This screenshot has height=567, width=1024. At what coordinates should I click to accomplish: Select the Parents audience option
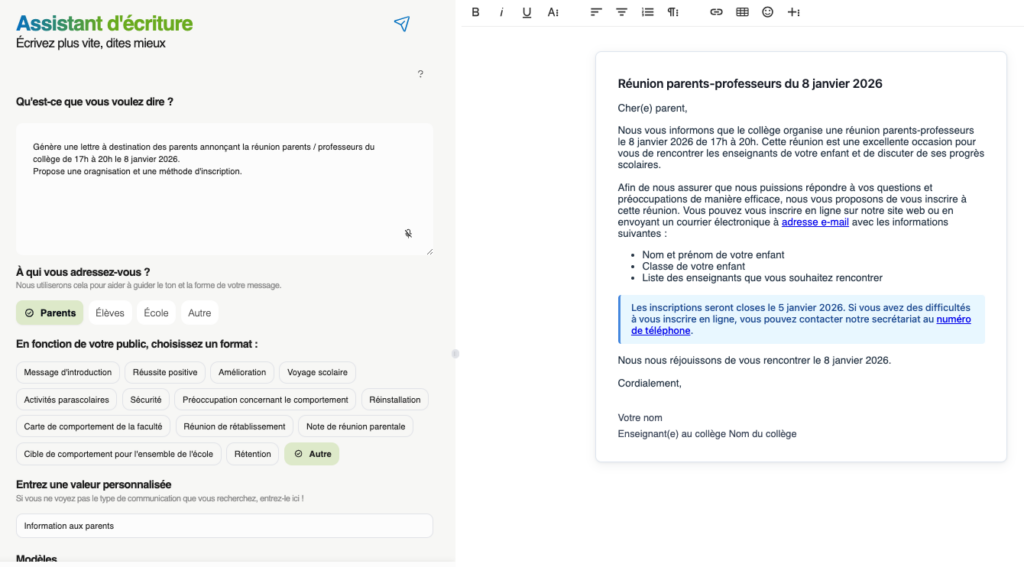point(50,313)
